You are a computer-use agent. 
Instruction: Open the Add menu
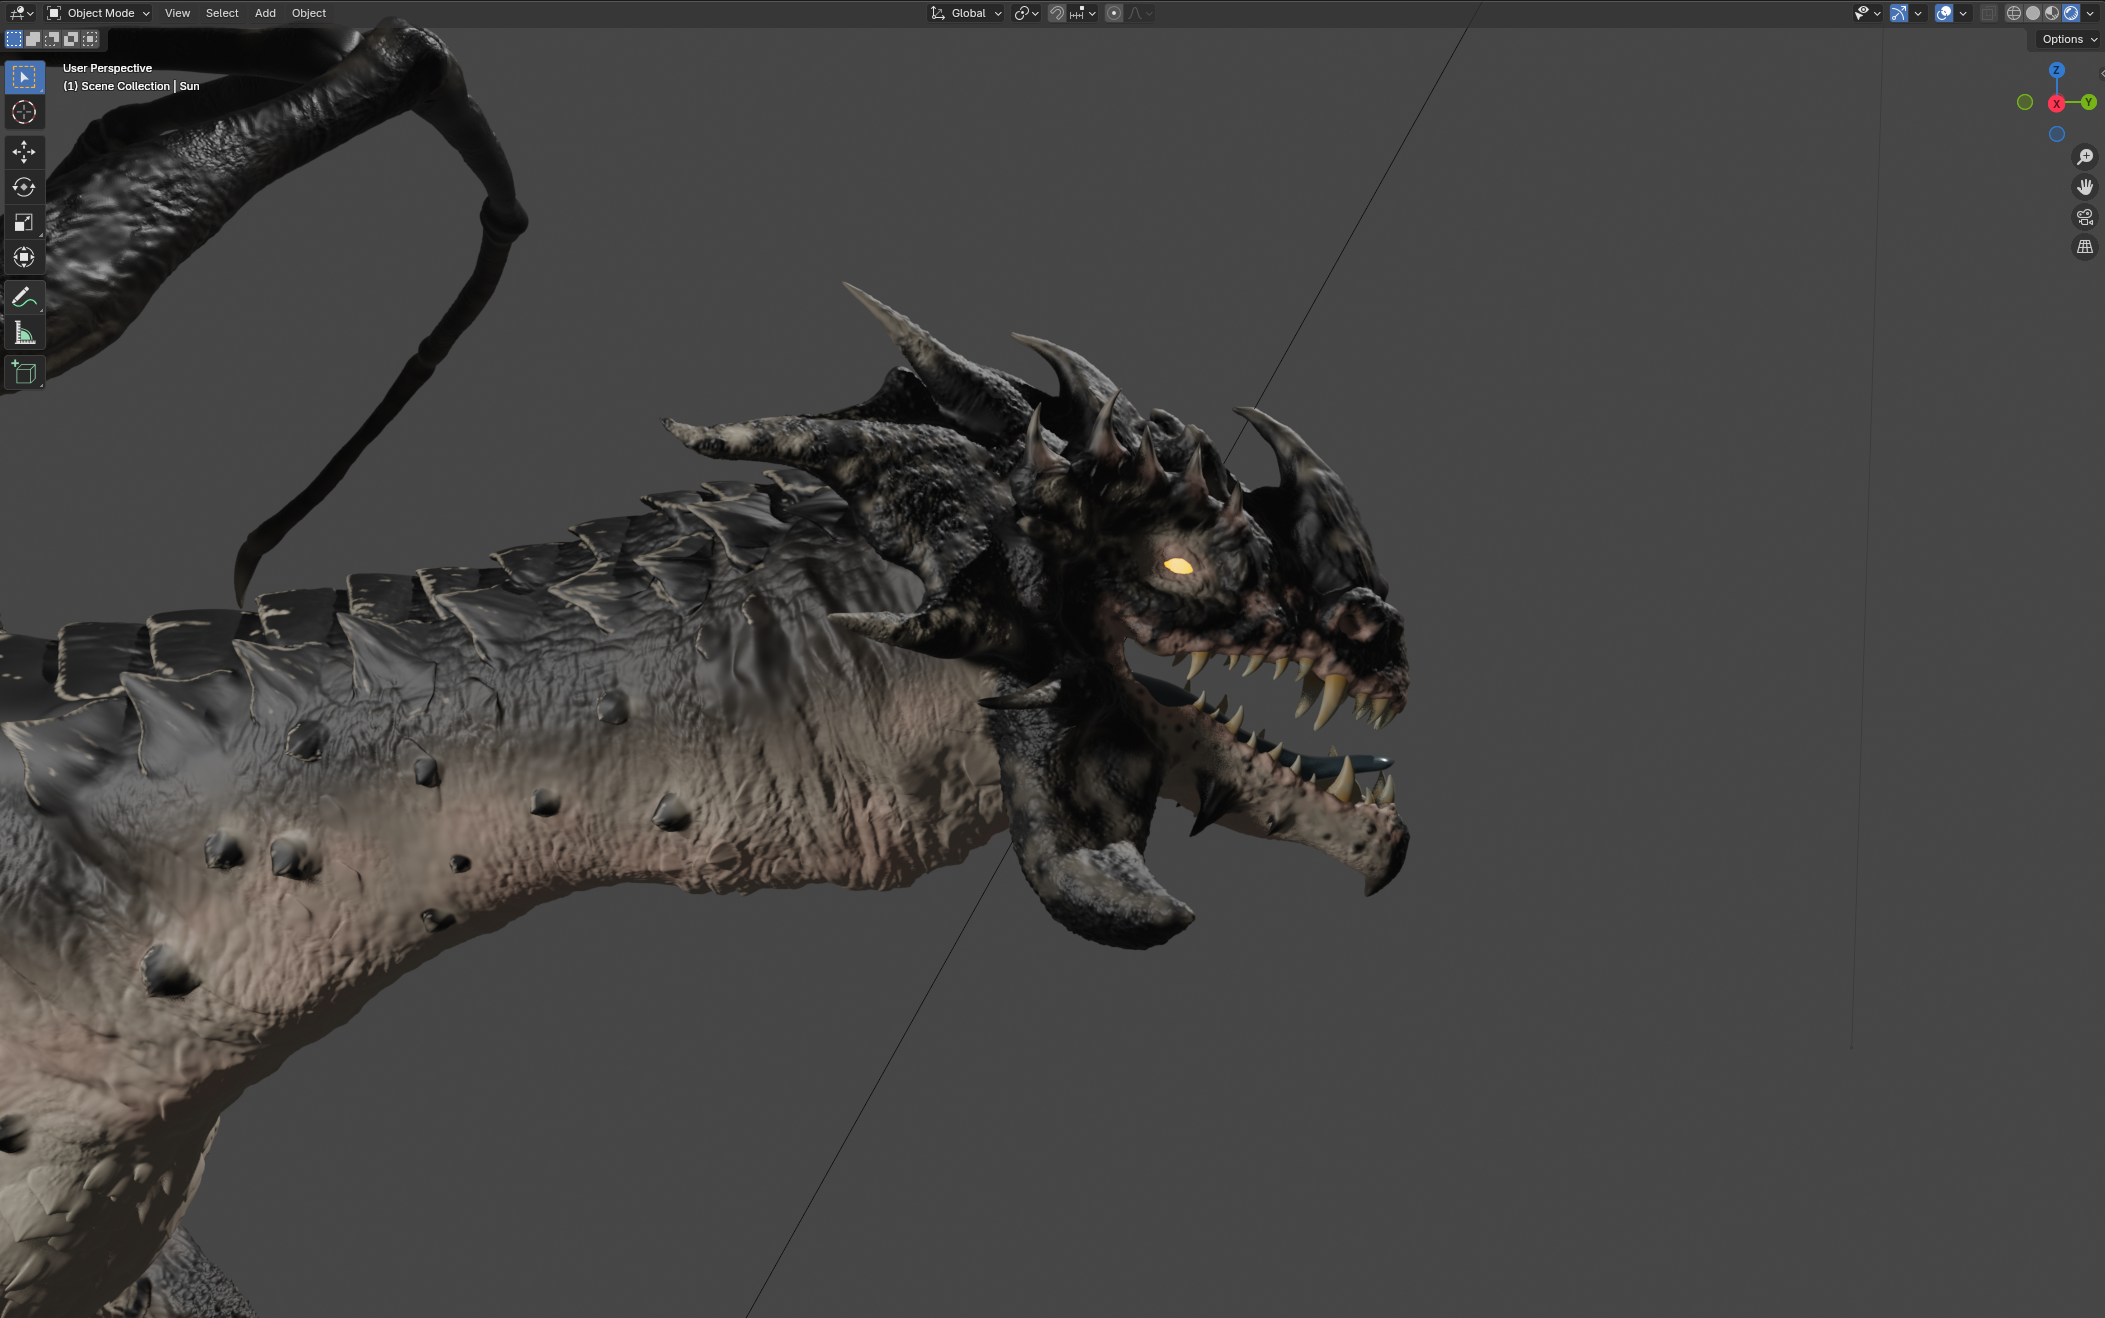pos(265,13)
